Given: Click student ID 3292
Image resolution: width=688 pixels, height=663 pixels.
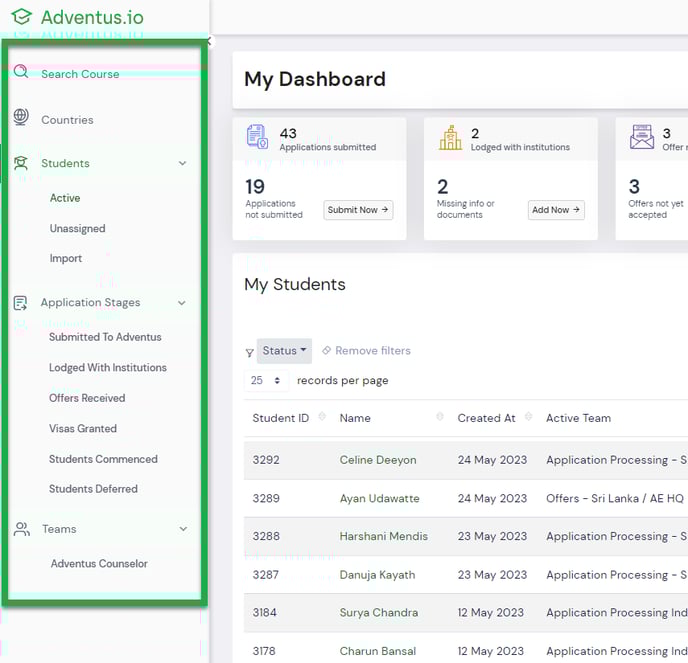Looking at the screenshot, I should [266, 460].
